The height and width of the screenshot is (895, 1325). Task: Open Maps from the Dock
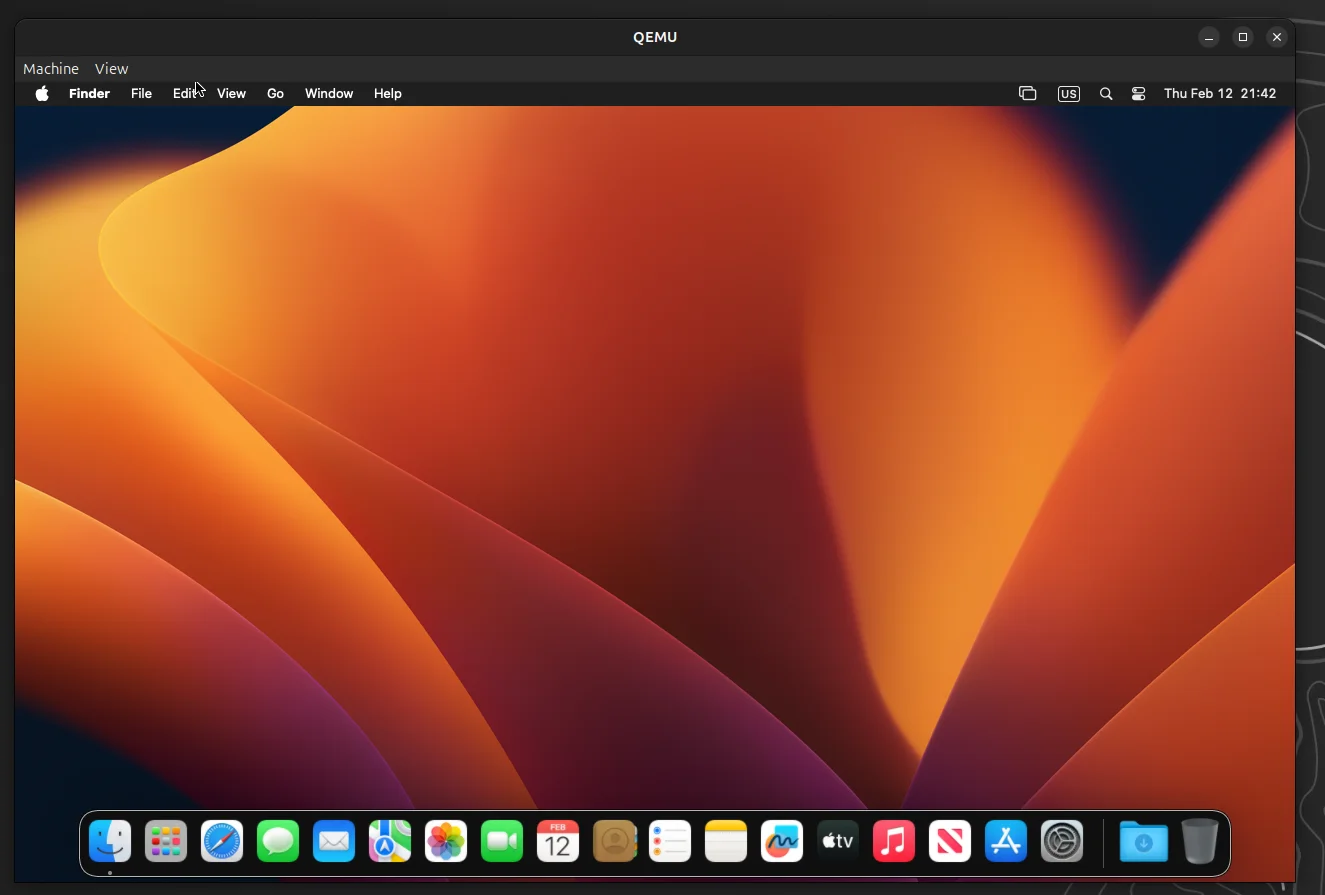[389, 842]
